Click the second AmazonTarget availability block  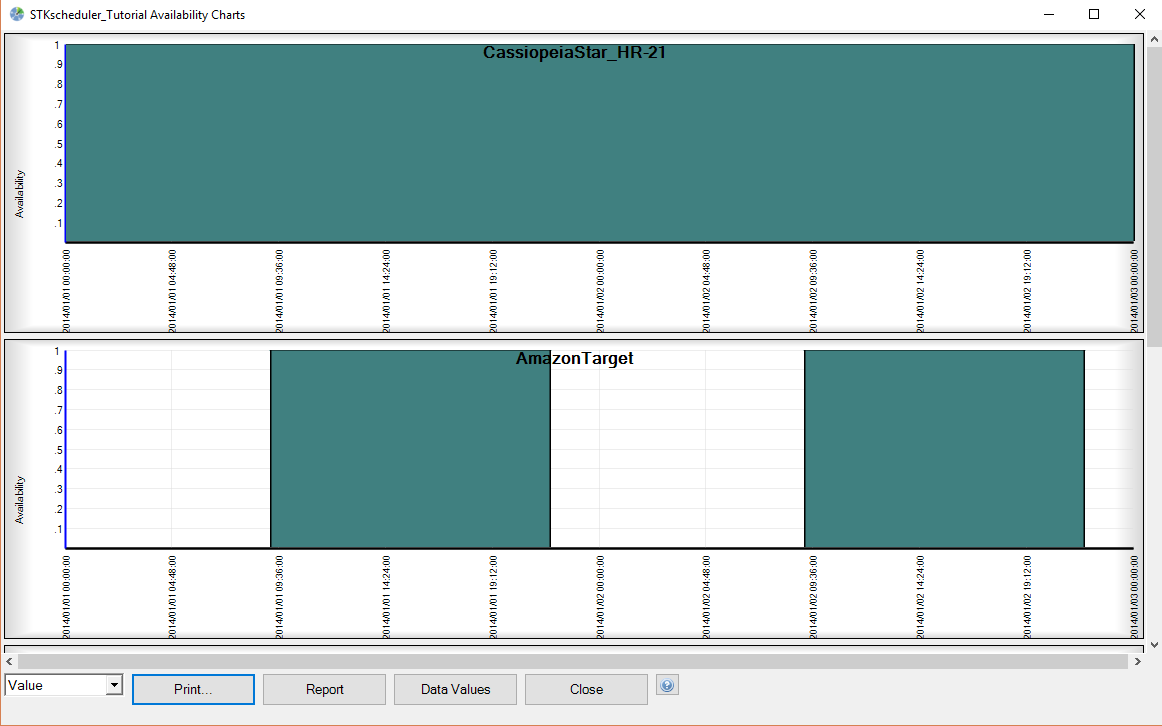tap(943, 450)
